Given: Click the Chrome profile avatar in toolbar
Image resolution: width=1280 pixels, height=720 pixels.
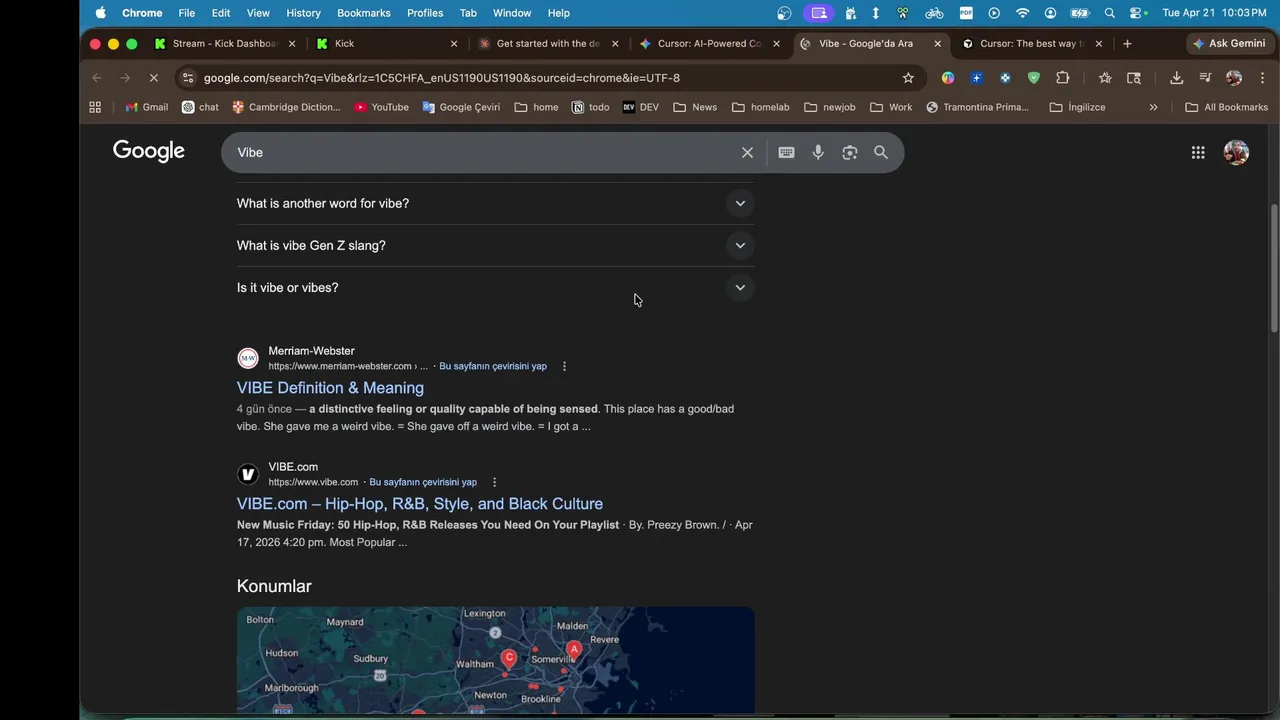Looking at the screenshot, I should (1234, 78).
